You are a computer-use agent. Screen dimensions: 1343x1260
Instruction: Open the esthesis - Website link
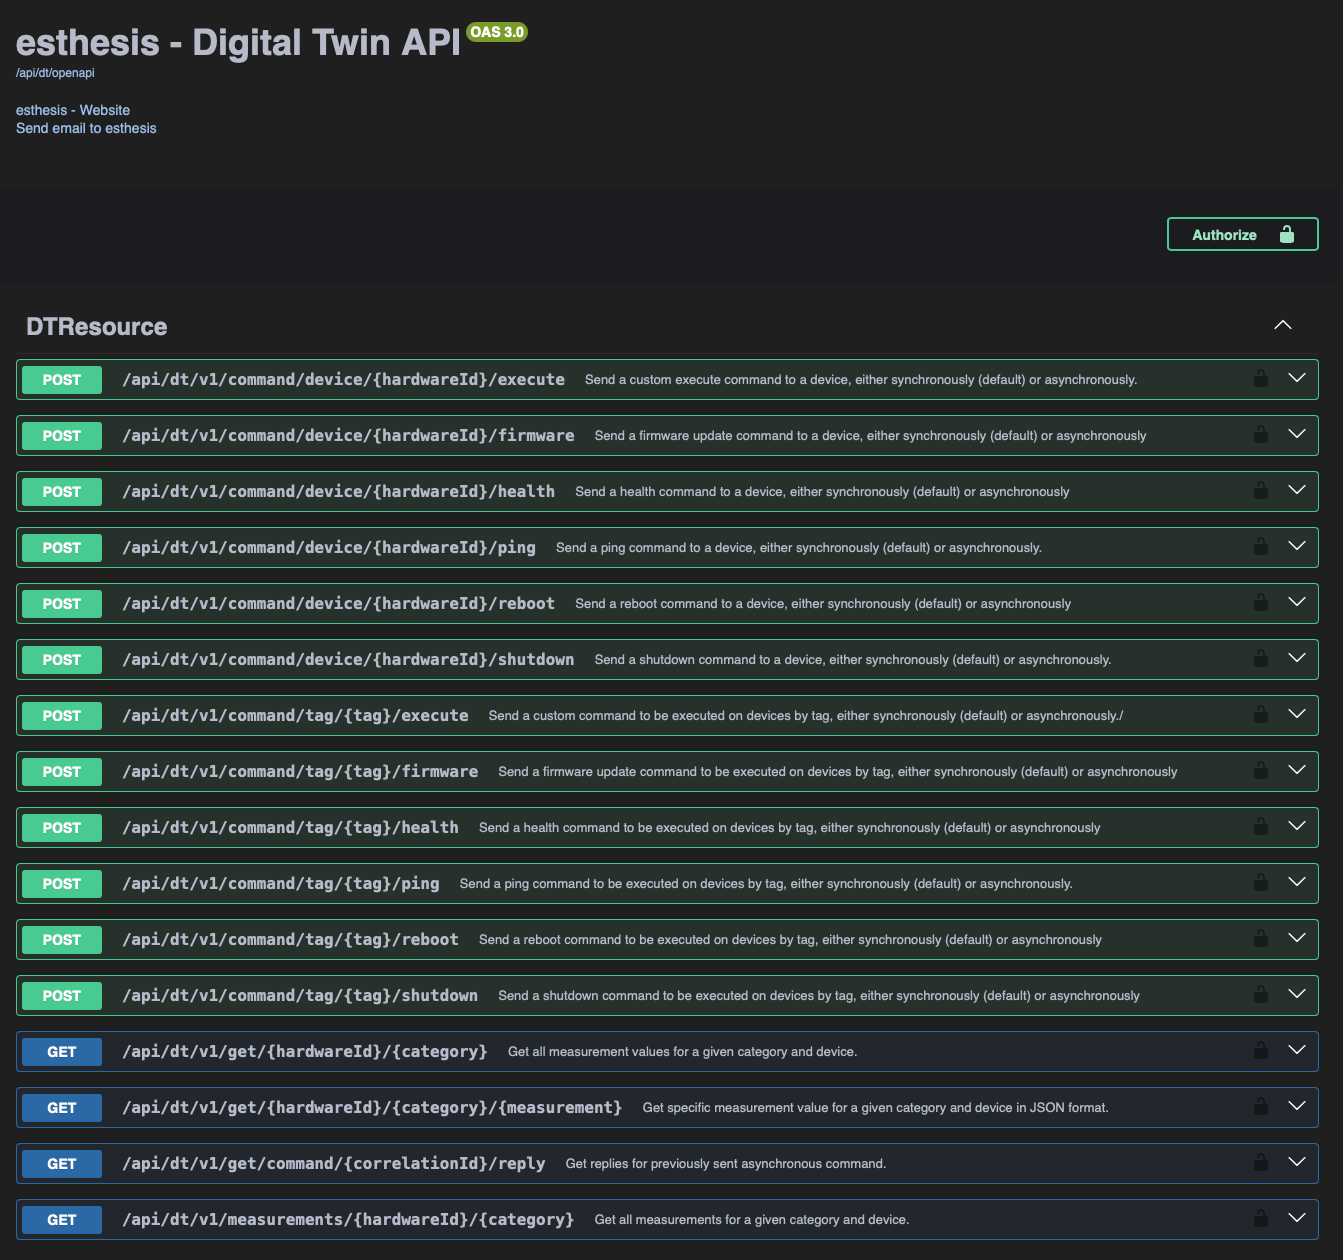pyautogui.click(x=73, y=110)
